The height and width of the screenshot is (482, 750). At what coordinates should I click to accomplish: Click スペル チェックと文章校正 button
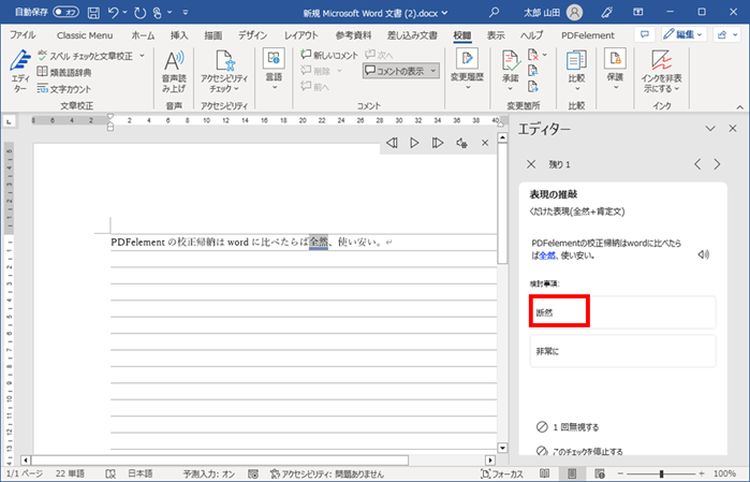point(91,56)
